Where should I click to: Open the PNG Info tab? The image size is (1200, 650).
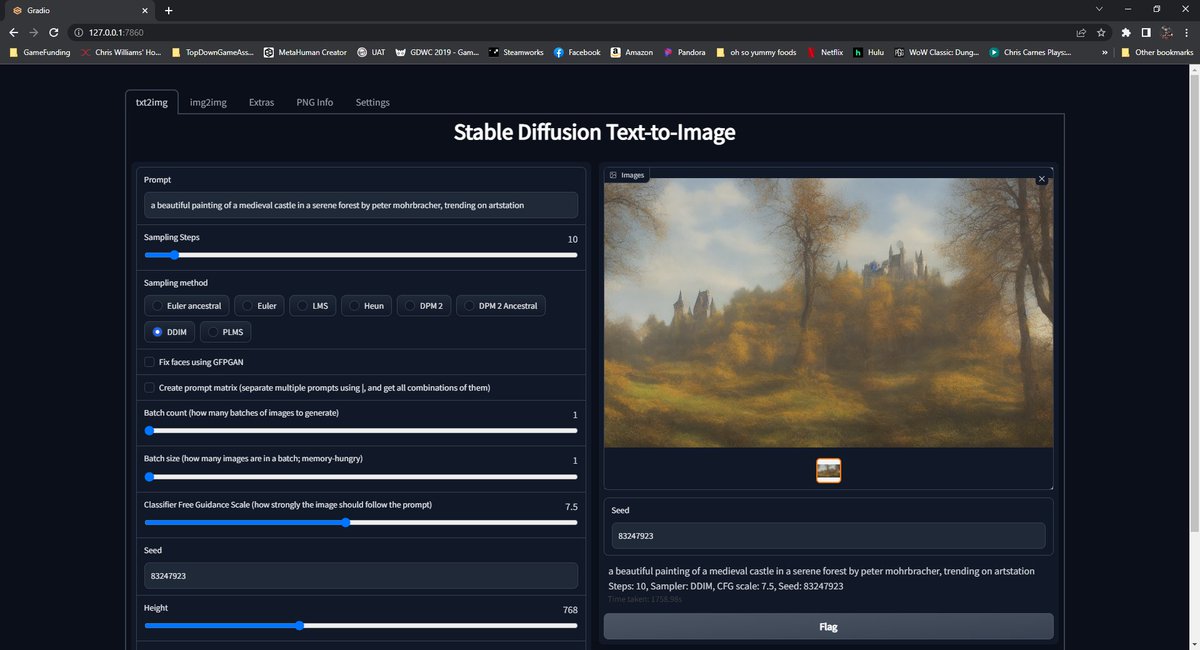tap(315, 102)
